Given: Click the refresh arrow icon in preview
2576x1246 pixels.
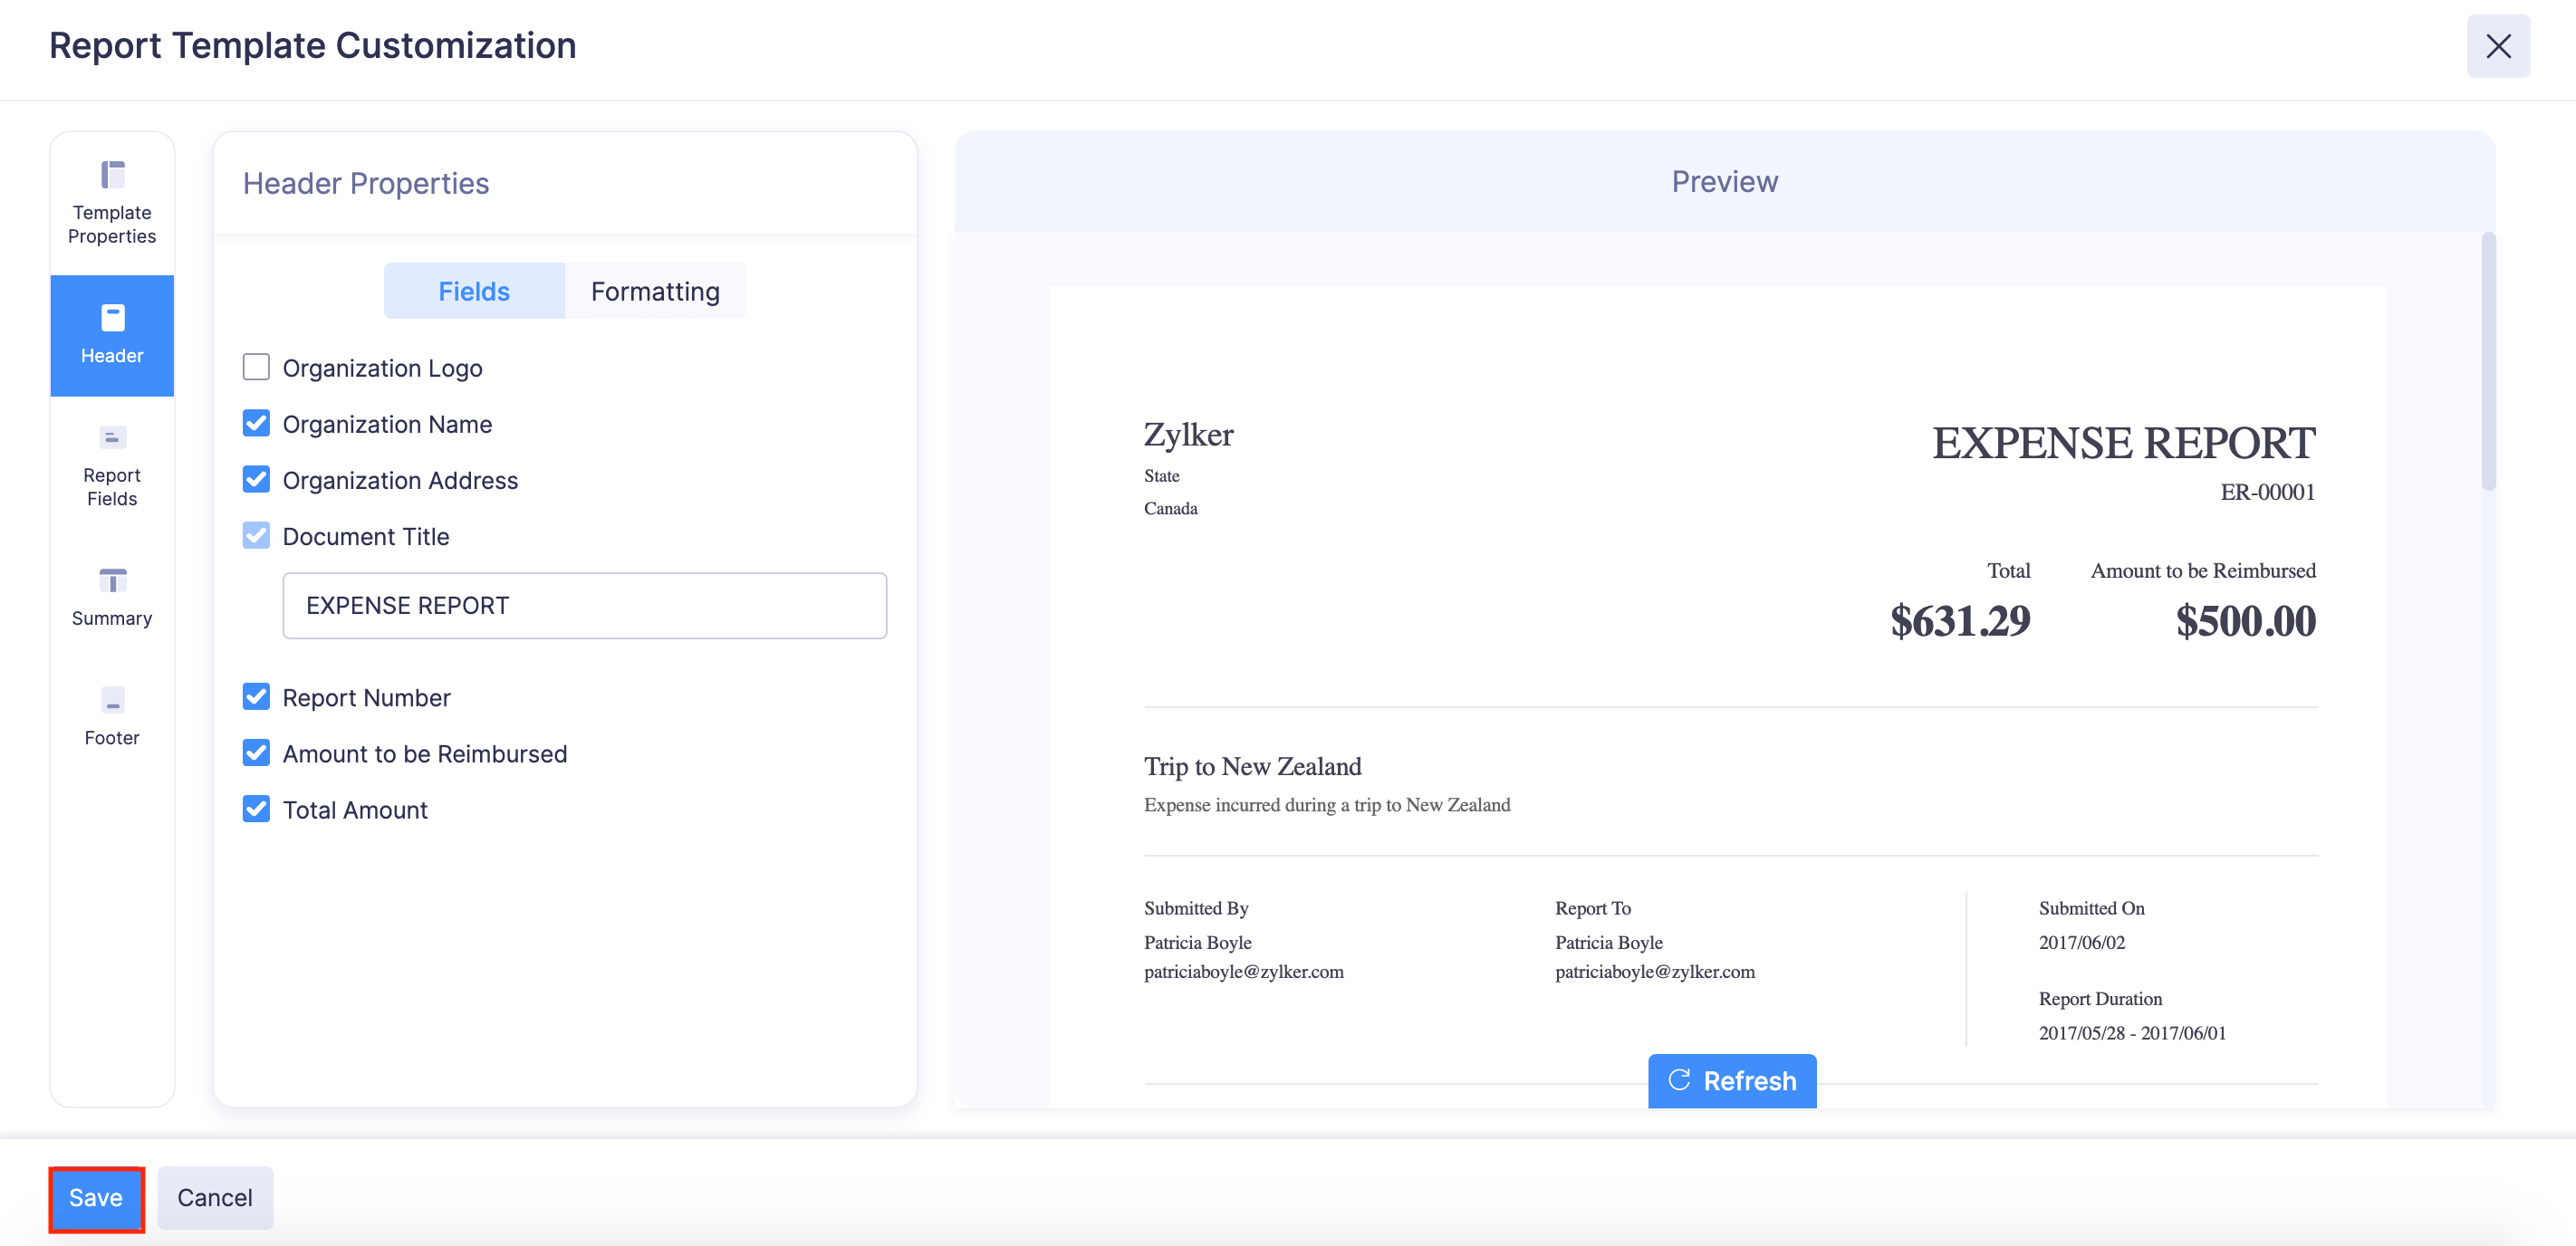Looking at the screenshot, I should (1679, 1081).
